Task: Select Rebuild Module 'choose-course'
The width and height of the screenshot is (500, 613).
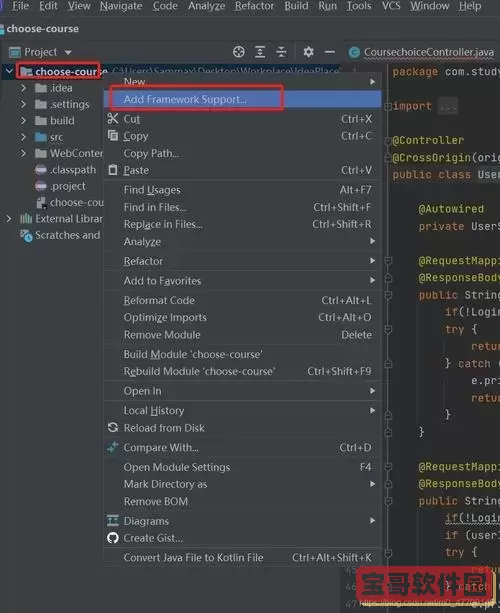Action: tap(242, 371)
